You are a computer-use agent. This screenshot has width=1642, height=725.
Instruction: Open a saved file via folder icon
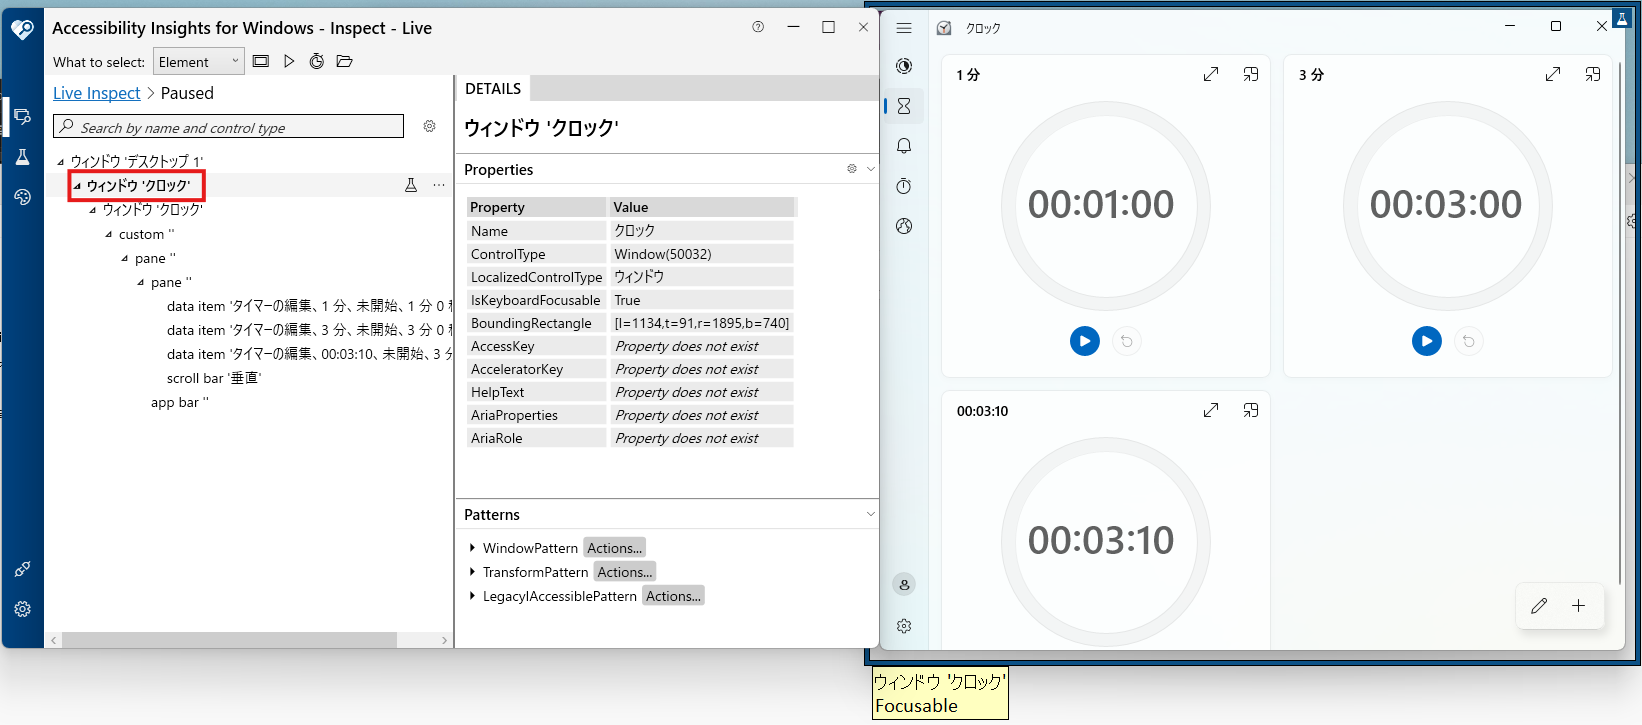point(345,61)
